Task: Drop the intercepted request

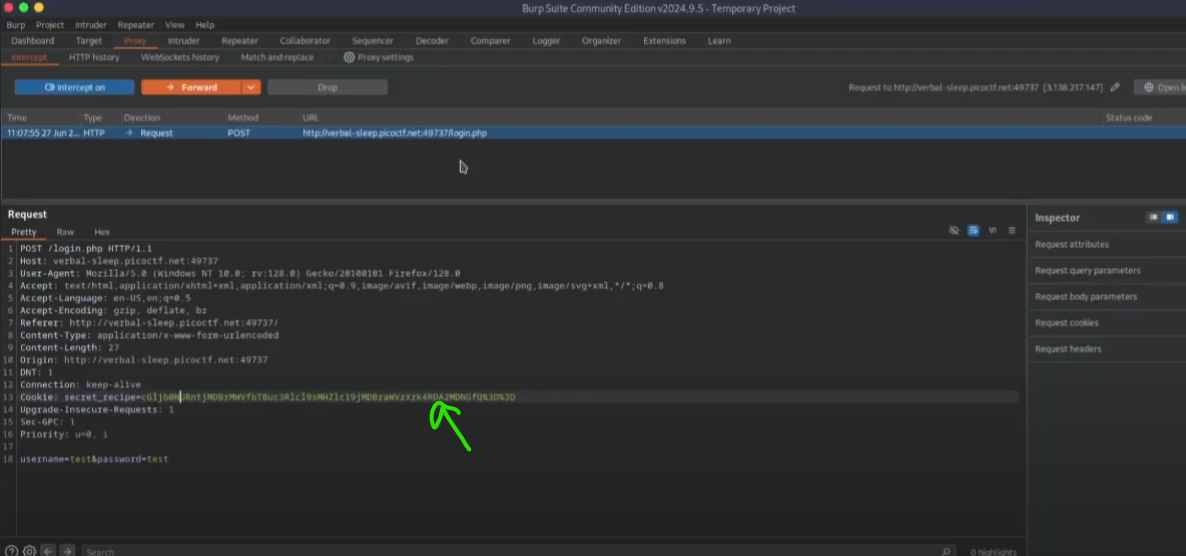Action: 328,88
